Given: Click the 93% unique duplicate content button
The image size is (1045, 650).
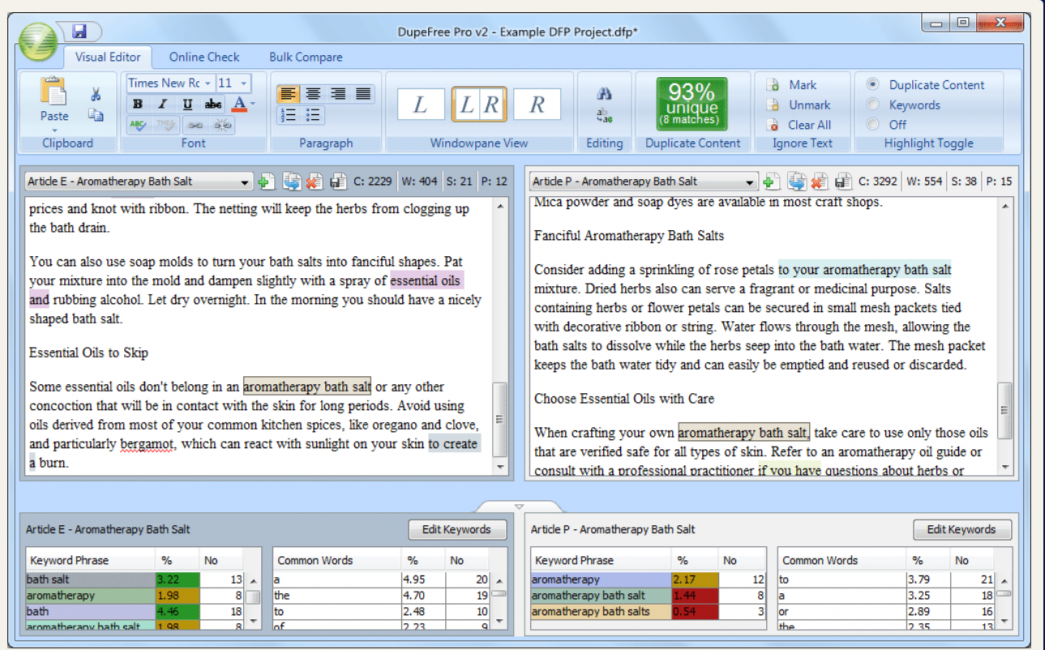Looking at the screenshot, I should point(692,104).
